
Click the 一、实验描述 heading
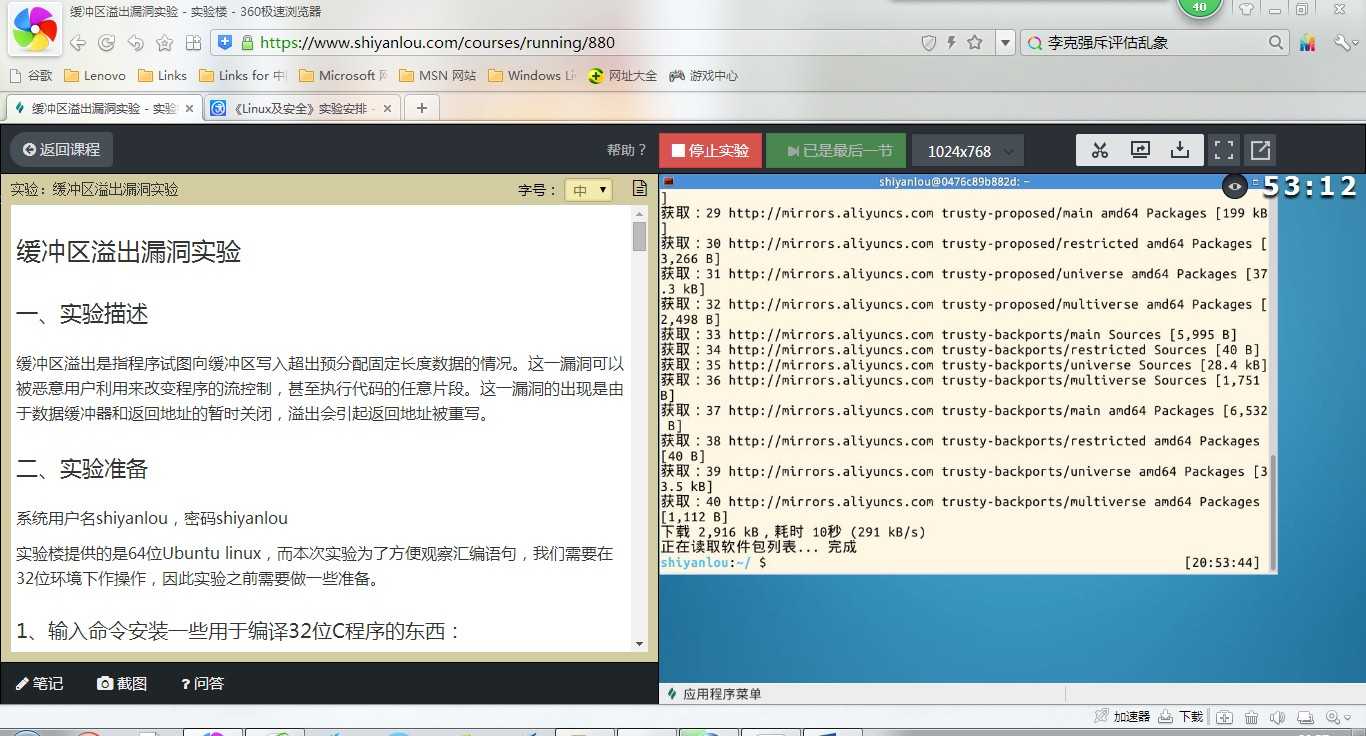click(82, 314)
